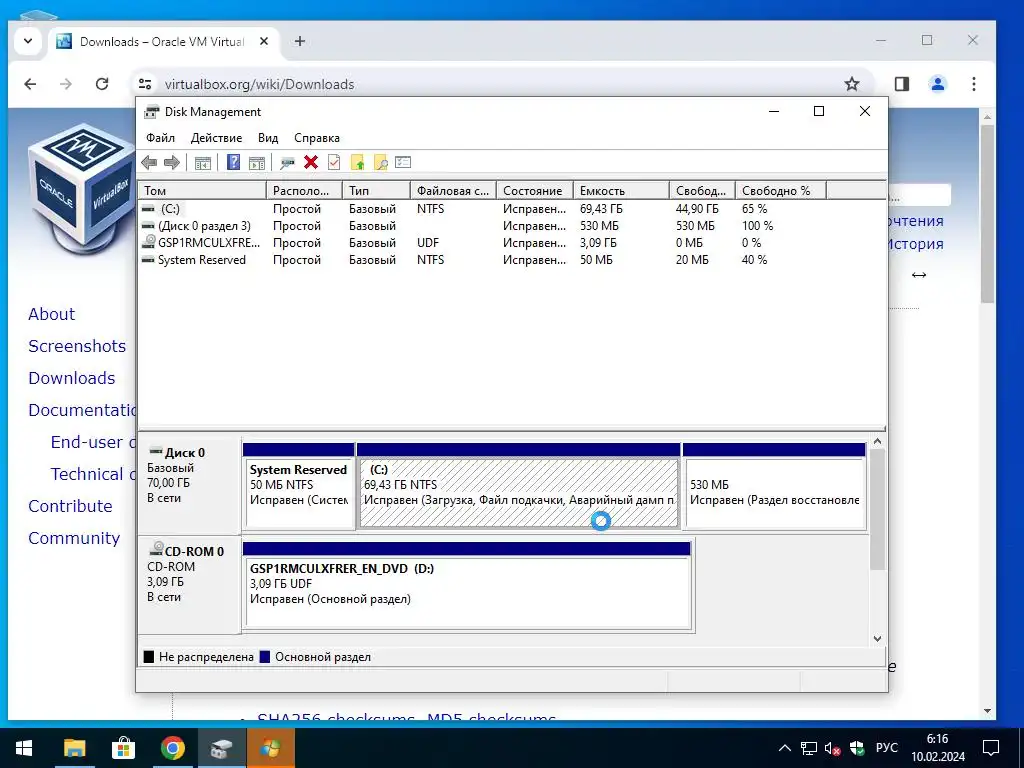1024x768 pixels.
Task: Click the site info icon in address bar
Action: [145, 84]
